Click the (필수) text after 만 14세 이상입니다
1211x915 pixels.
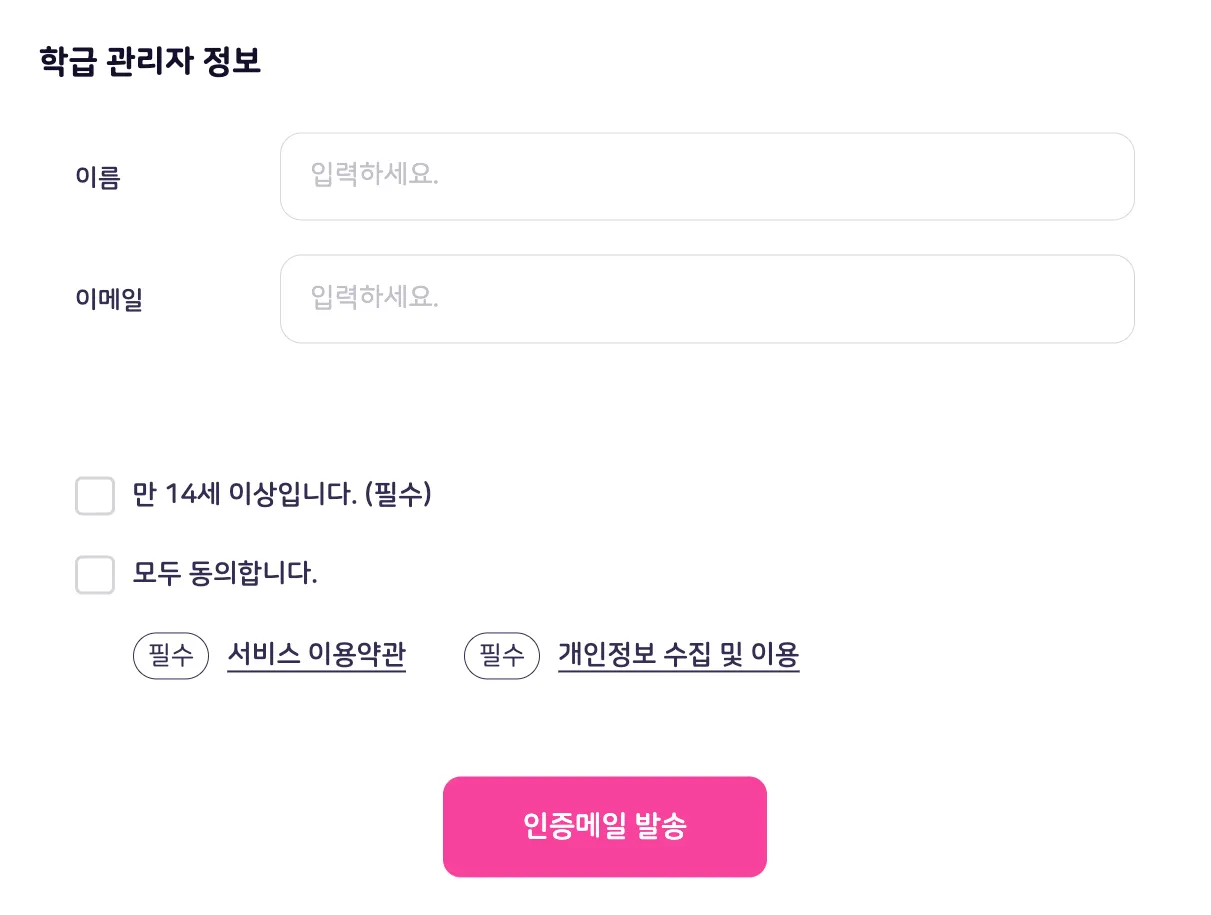point(398,494)
